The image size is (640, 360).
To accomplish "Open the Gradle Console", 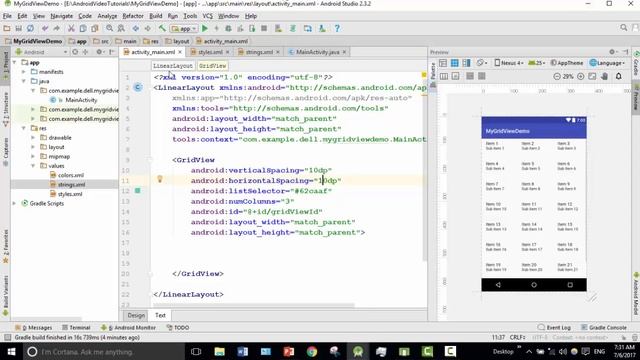I will click(604, 327).
